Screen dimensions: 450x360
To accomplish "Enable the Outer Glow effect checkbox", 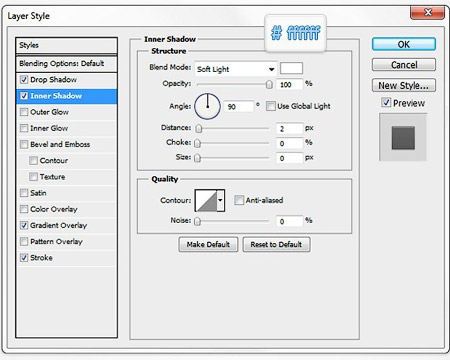I will coord(24,112).
